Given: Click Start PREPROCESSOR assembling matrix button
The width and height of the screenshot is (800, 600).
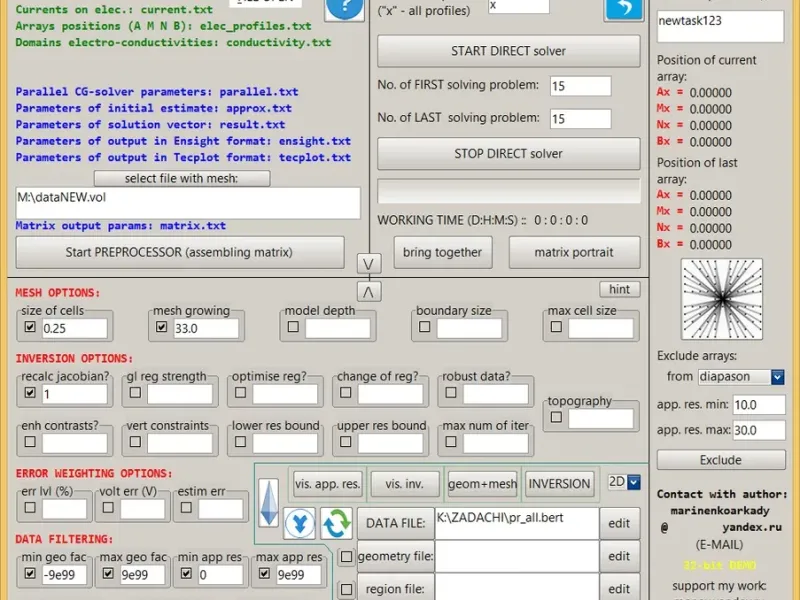Looking at the screenshot, I should click(x=177, y=252).
